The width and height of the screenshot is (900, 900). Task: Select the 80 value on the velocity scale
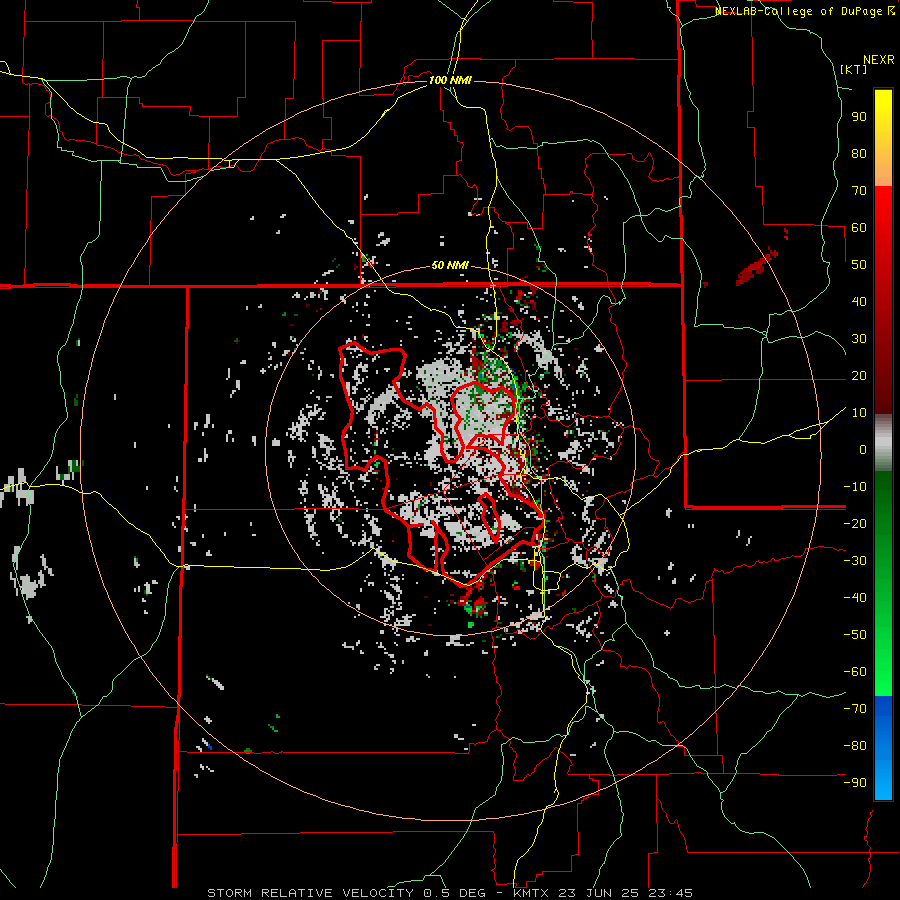(859, 153)
